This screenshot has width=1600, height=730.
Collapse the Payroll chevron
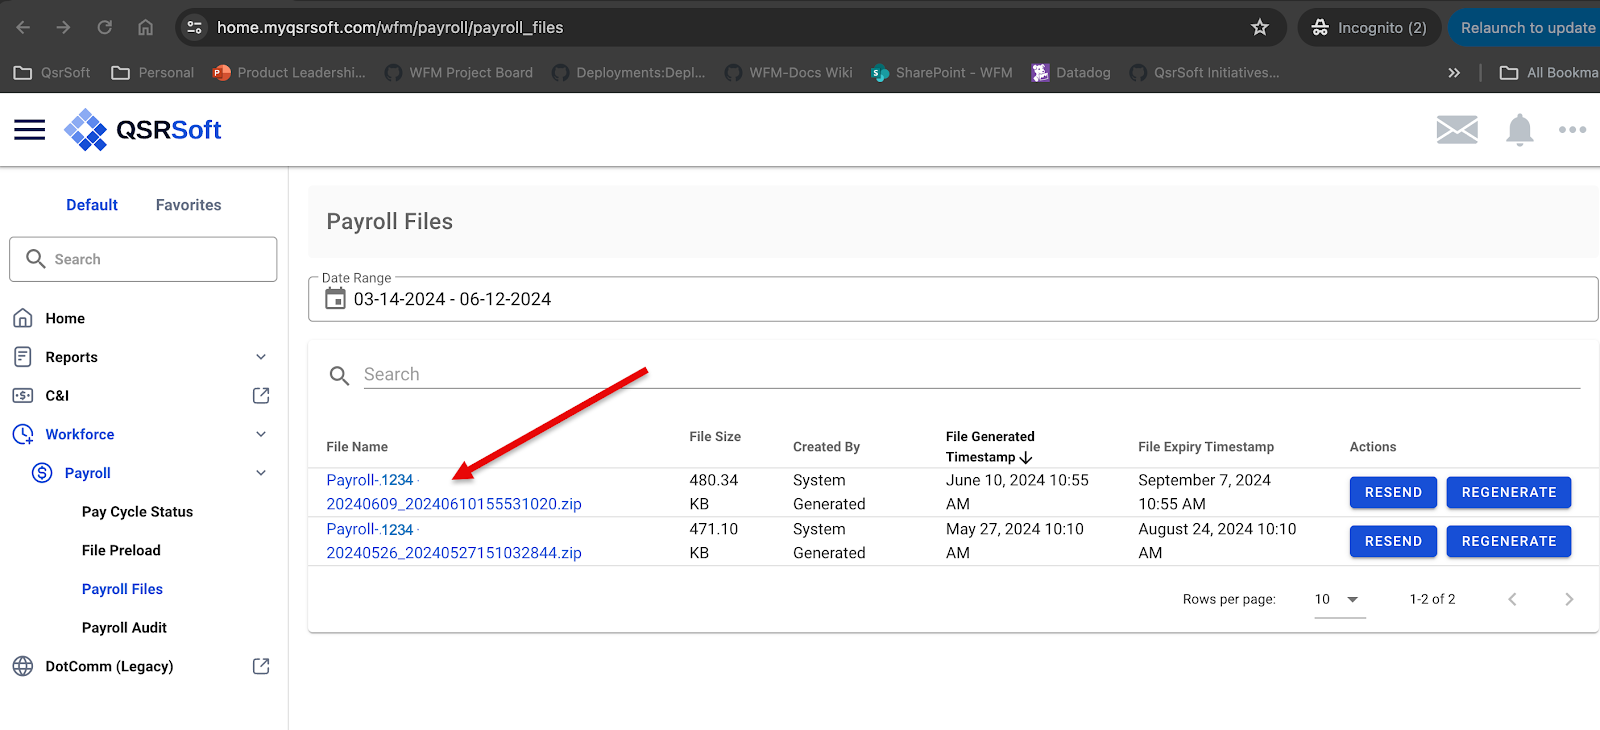coord(261,473)
